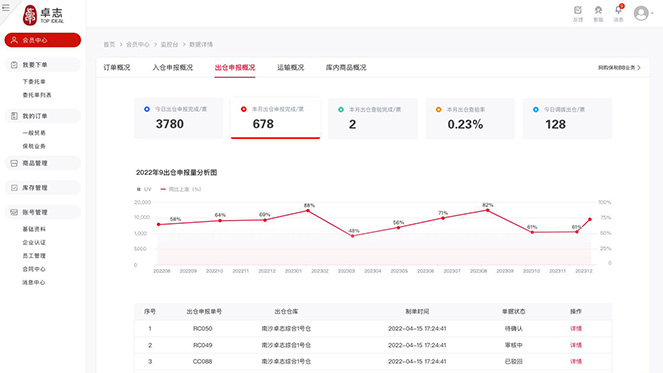Open 详情 for row RC050

[576, 329]
